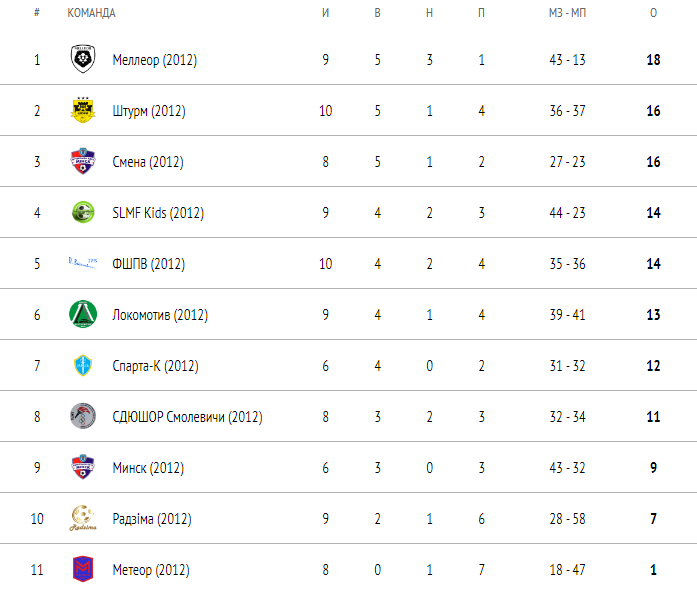Select the SLMF Kids (2012) team name
The width and height of the screenshot is (697, 594).
pyautogui.click(x=158, y=213)
